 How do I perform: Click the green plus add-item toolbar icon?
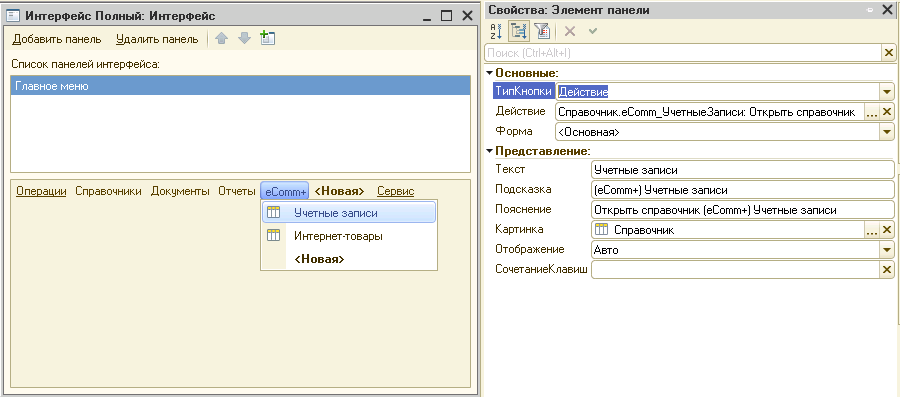267,38
